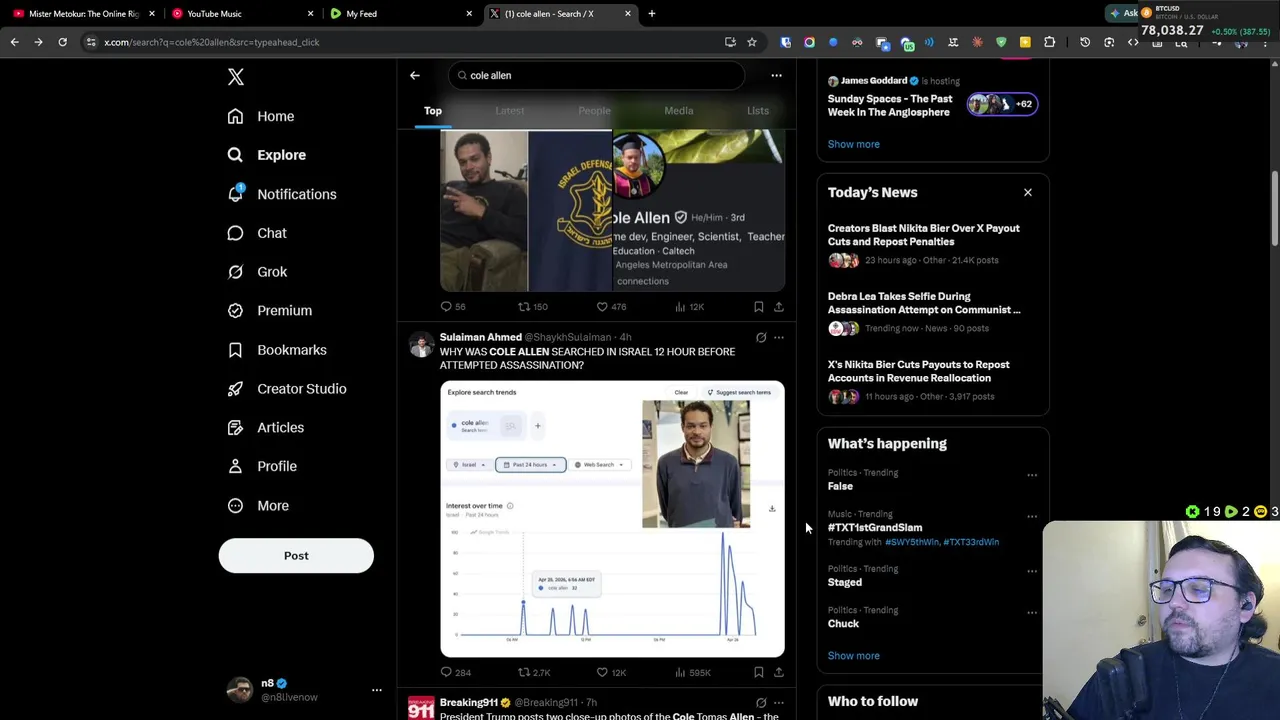Open the search trends chart image
The height and width of the screenshot is (720, 1280).
click(x=612, y=519)
